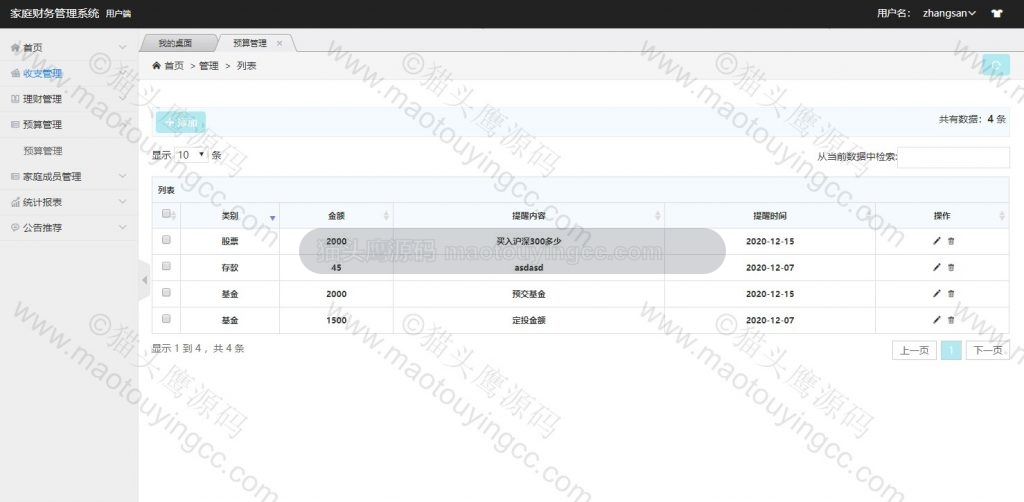Click the edit pencil for the 预交基金 row
The width and height of the screenshot is (1024, 502).
[x=936, y=294]
